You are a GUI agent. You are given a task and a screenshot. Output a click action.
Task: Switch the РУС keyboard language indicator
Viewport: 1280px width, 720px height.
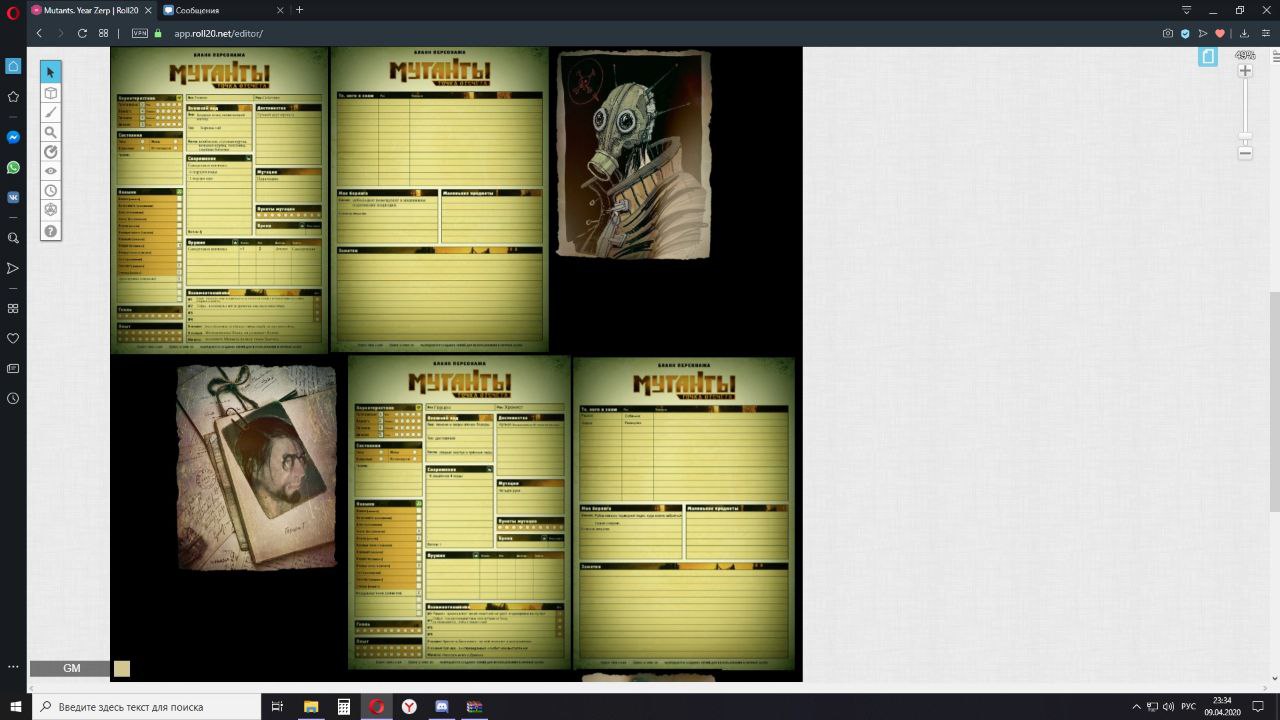coord(1188,707)
